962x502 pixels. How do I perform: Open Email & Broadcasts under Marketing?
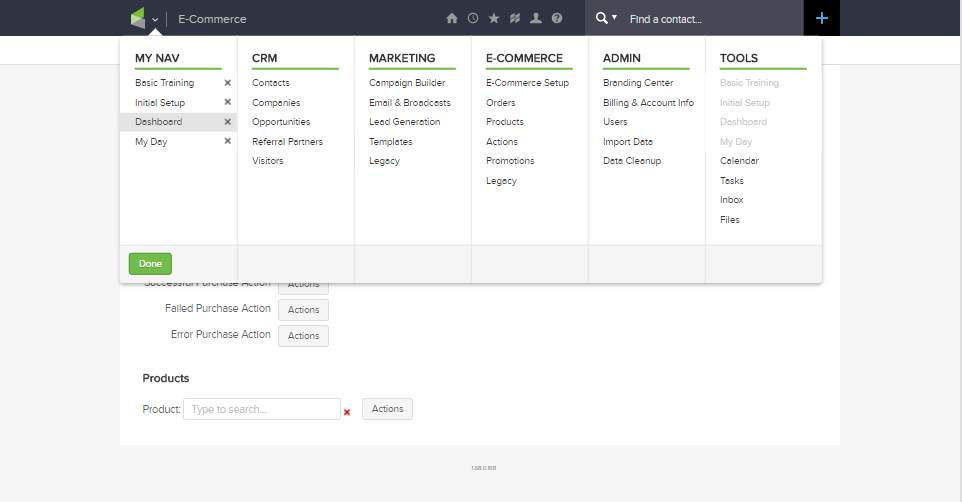click(410, 102)
